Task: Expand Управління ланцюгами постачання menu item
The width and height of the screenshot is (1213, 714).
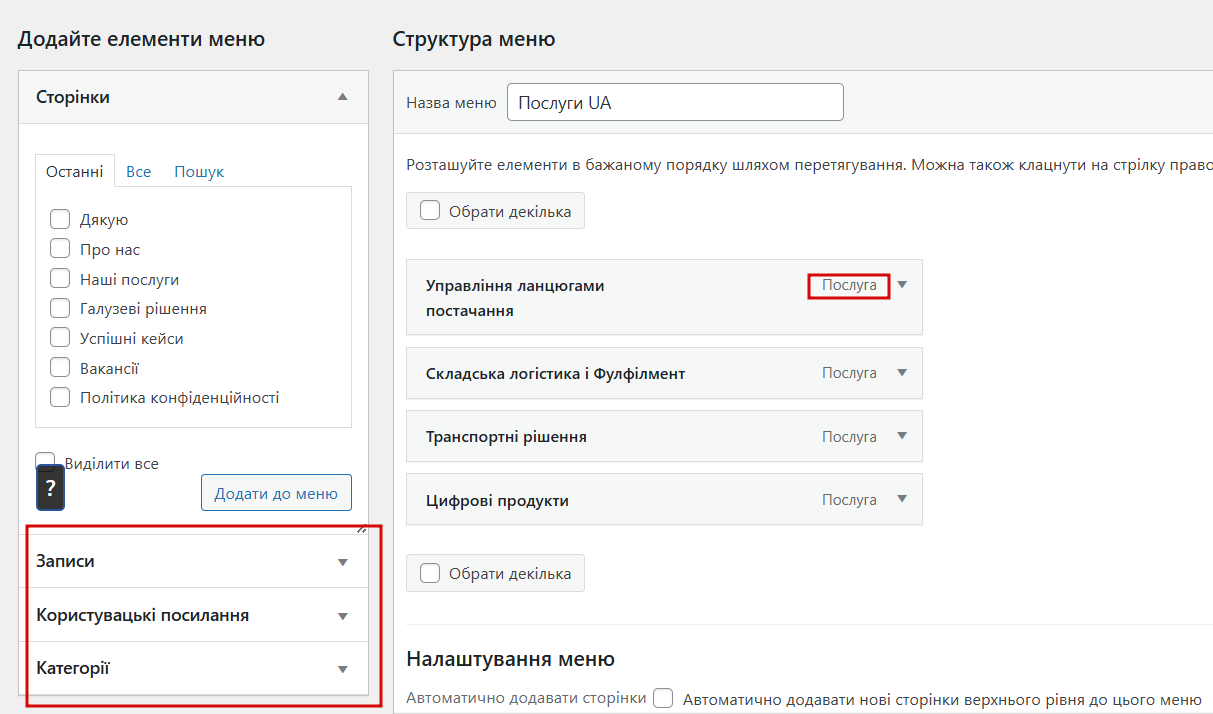Action: 902,285
